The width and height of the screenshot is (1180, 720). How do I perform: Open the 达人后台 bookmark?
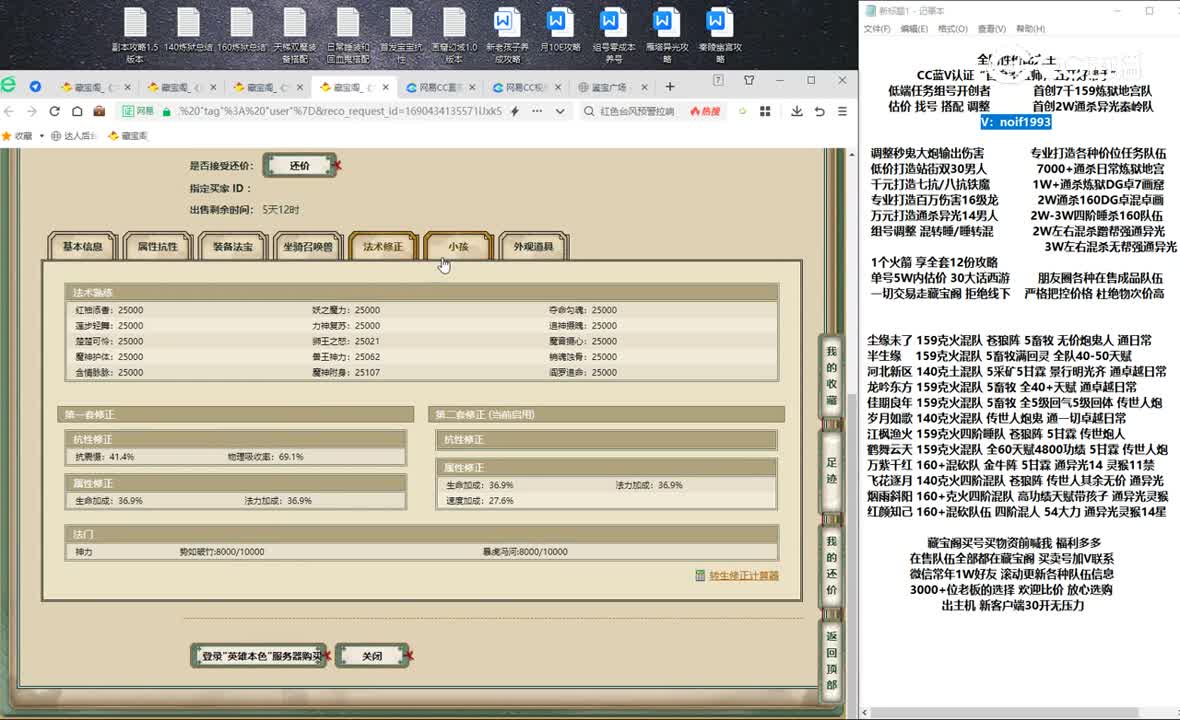(x=74, y=136)
